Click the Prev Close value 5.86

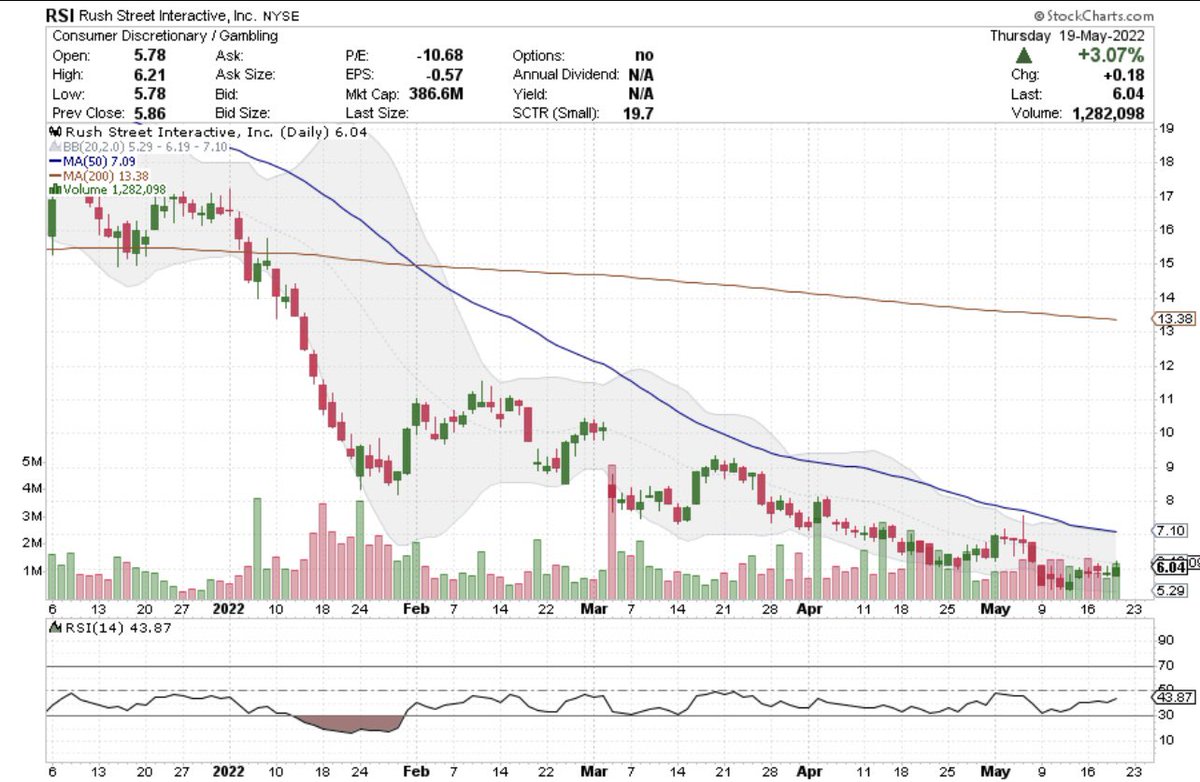point(149,113)
